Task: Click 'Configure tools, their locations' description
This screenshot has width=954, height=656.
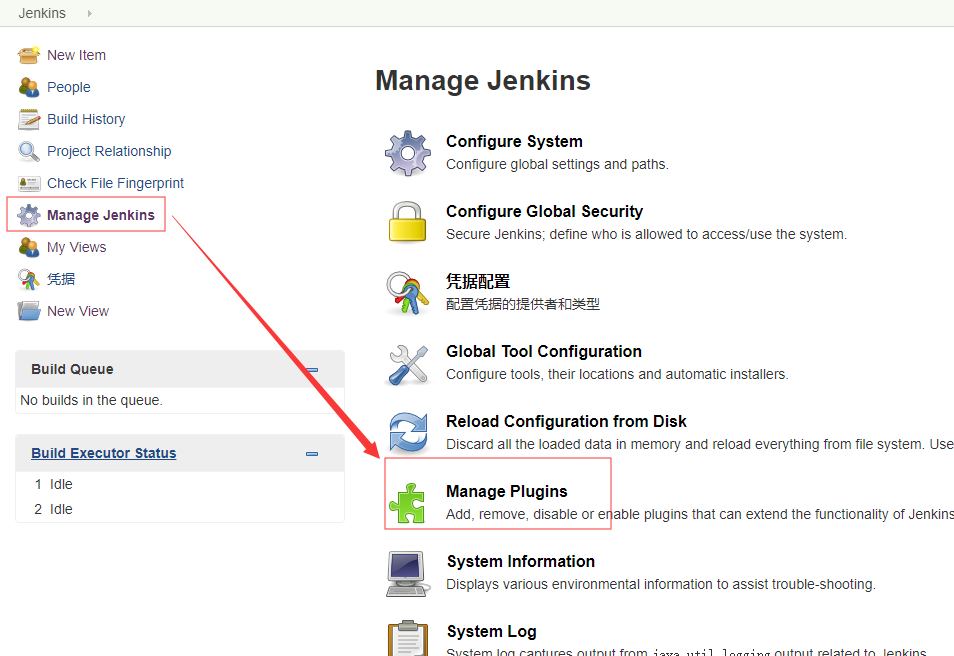Action: click(x=617, y=374)
